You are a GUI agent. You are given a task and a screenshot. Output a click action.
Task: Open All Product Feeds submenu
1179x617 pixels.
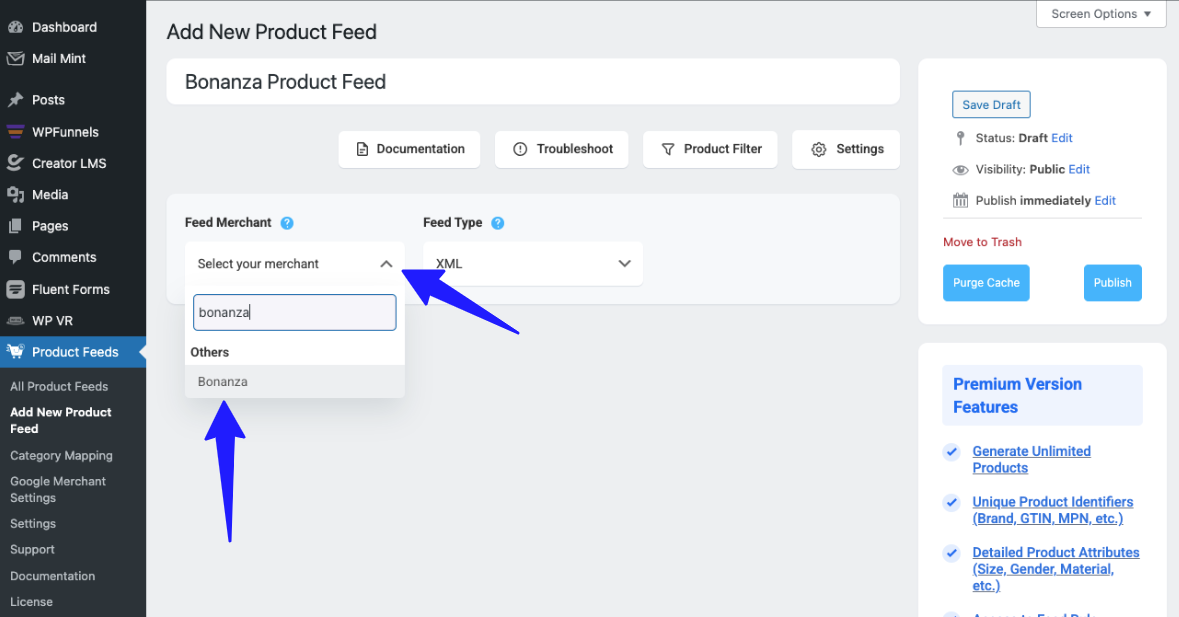pos(59,387)
